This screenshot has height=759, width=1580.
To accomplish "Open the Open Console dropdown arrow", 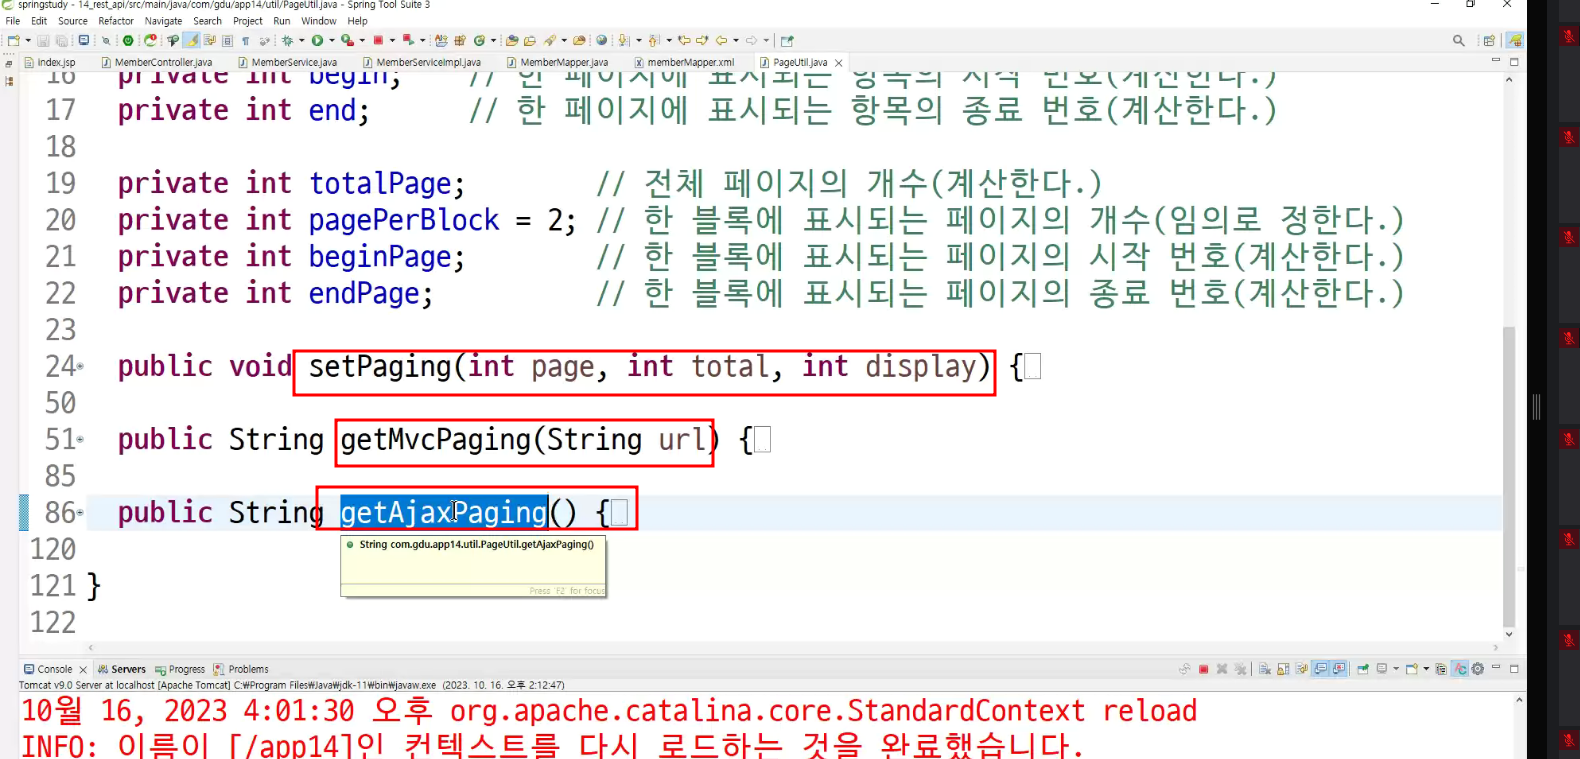I will click(1426, 669).
